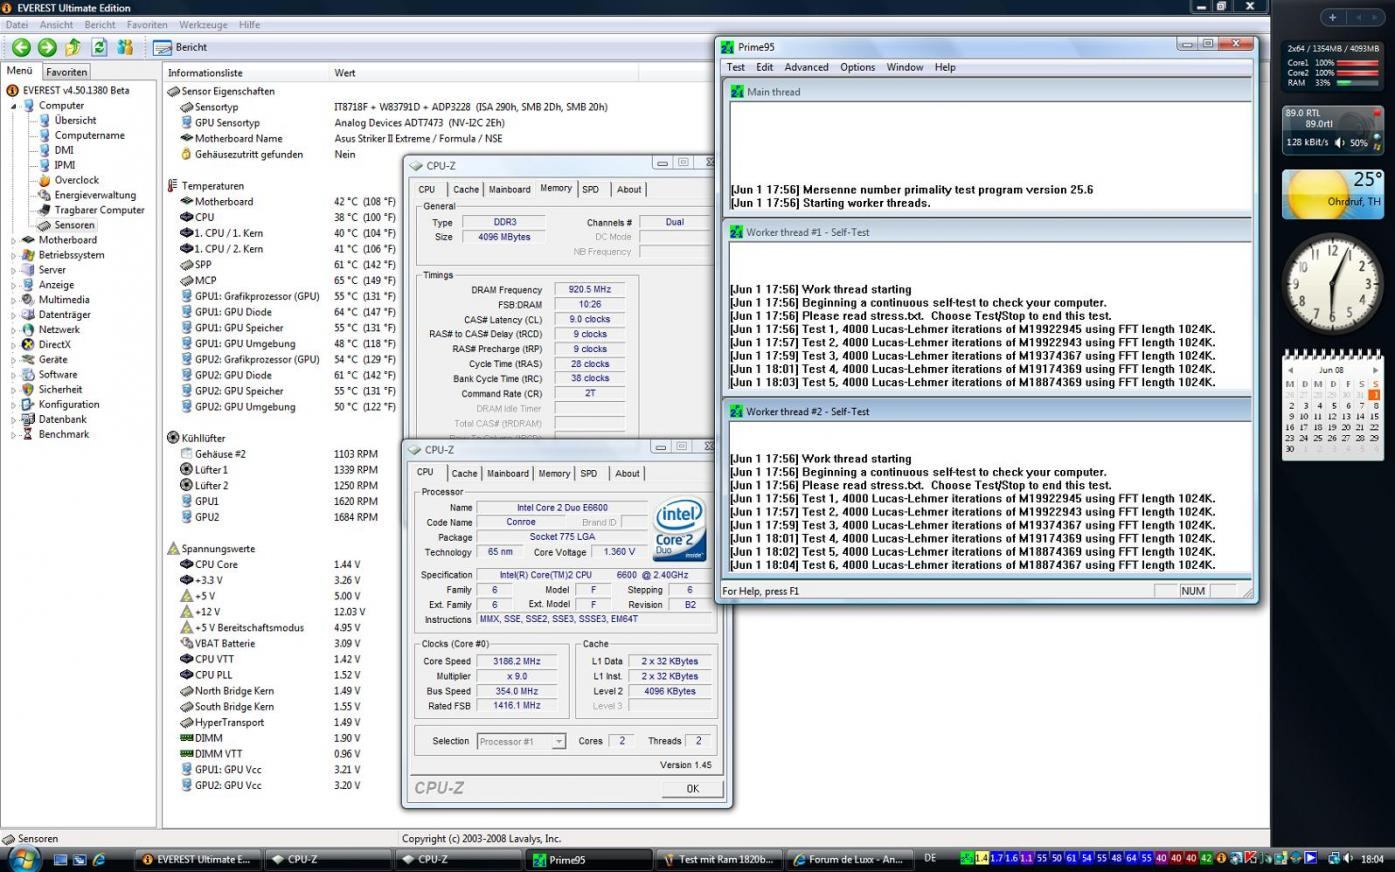Click the Show Desktop quick launch icon
This screenshot has width=1395, height=872.
click(x=62, y=859)
